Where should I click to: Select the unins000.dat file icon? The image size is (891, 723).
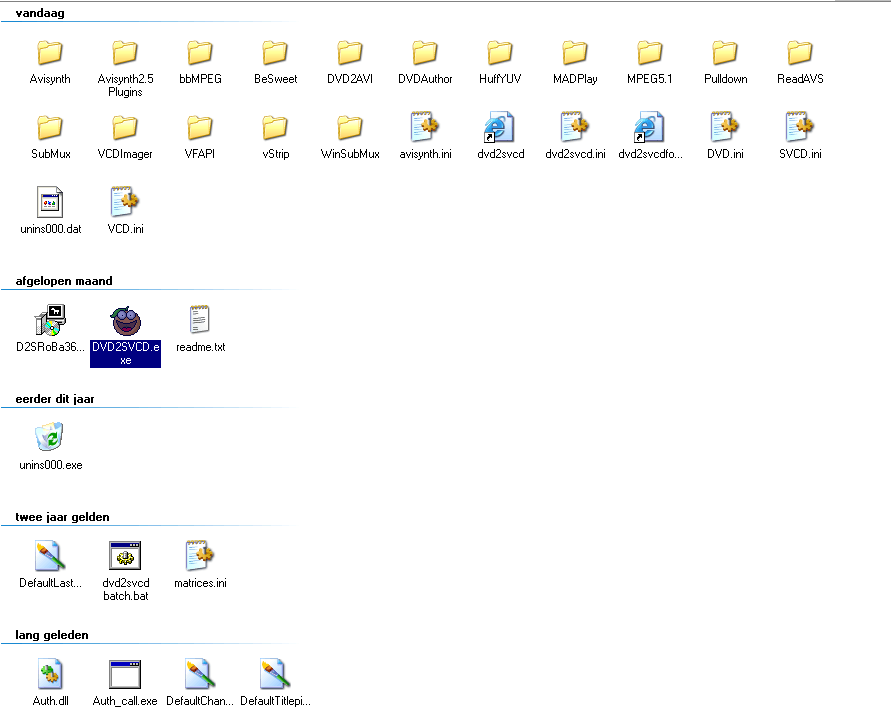[x=50, y=202]
